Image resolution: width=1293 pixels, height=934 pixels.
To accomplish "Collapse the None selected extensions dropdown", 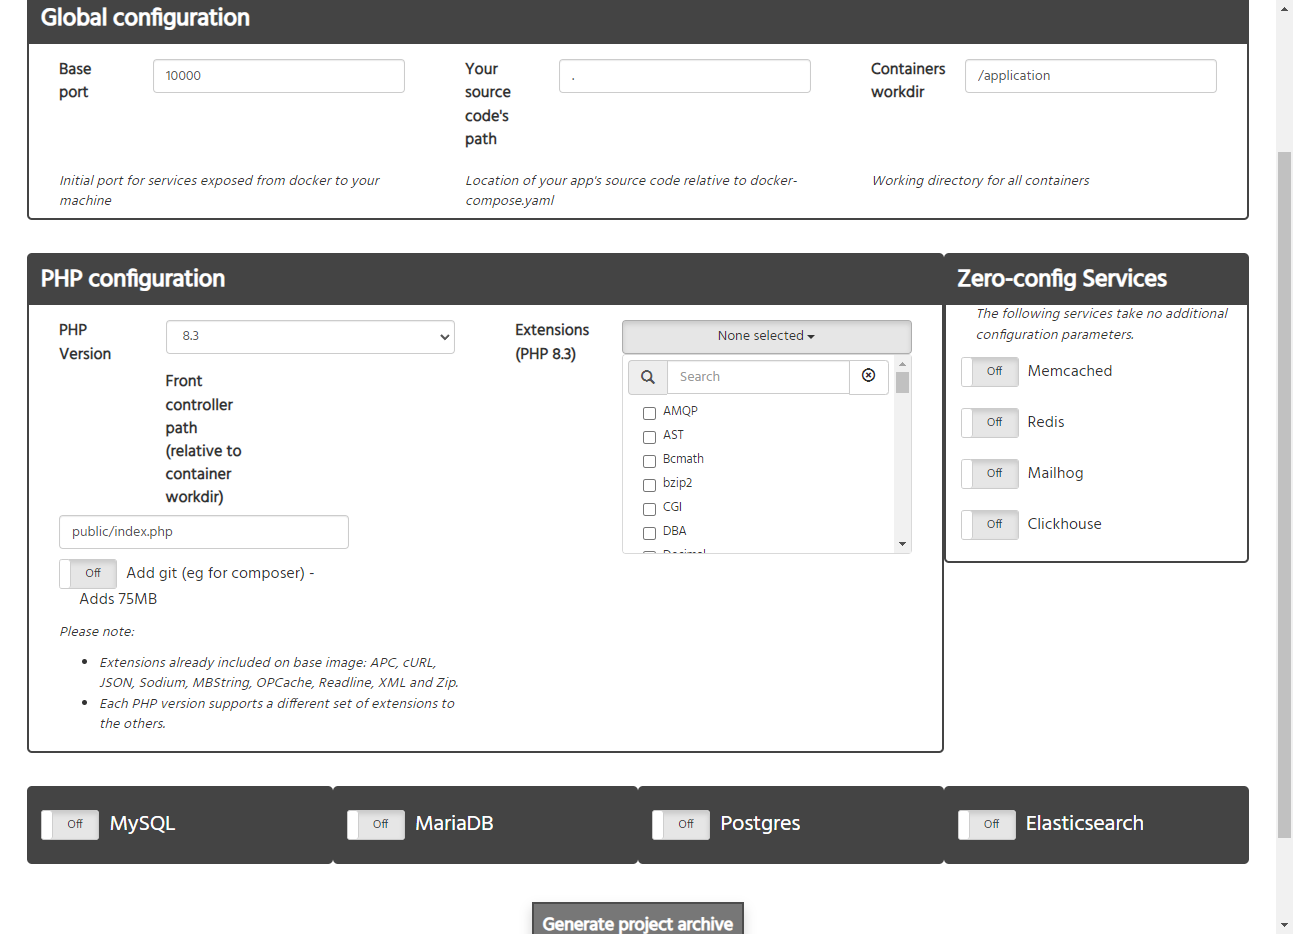I will [x=766, y=337].
